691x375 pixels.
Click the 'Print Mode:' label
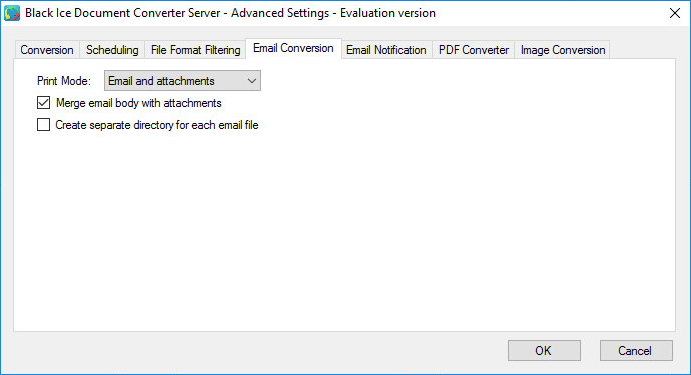click(x=64, y=81)
